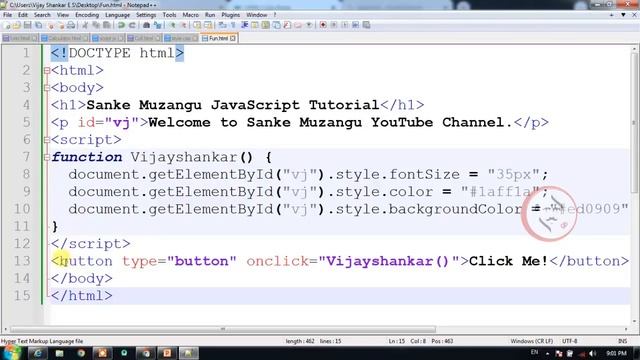Click the Close All toolbar icon
This screenshot has height=360, width=640.
(x=61, y=25)
